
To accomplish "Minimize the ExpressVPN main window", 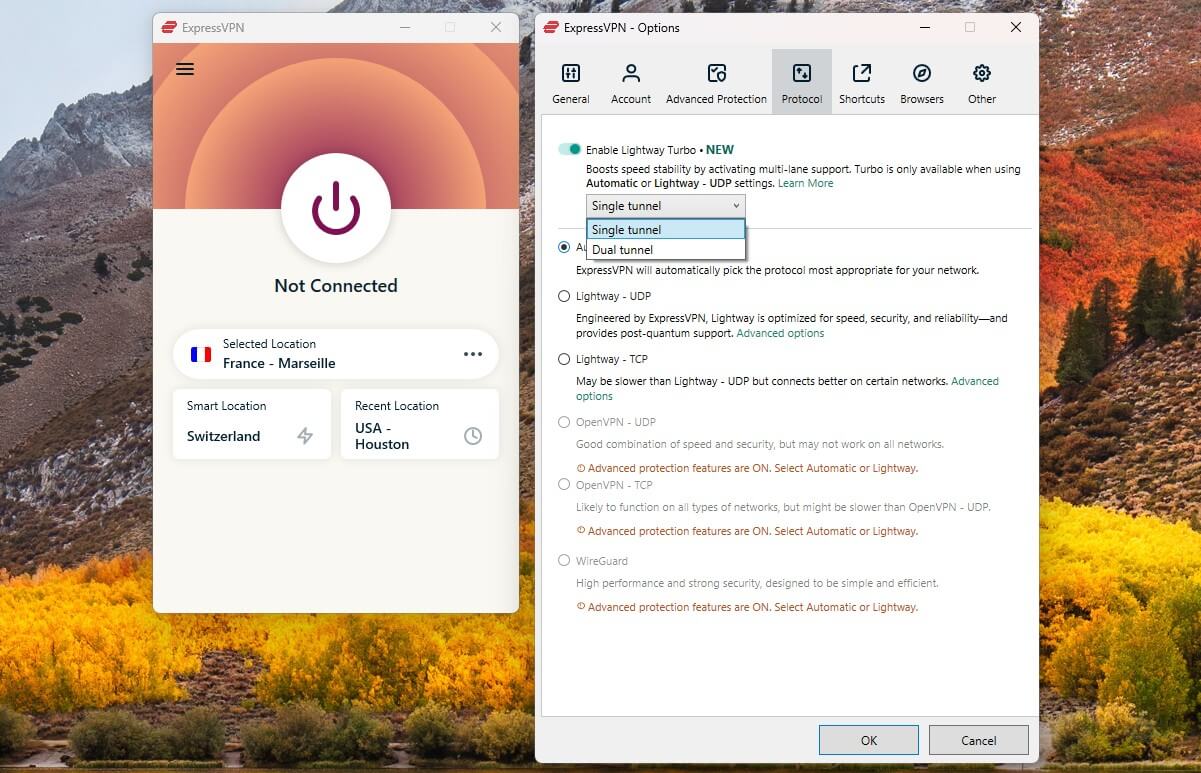I will 404,27.
